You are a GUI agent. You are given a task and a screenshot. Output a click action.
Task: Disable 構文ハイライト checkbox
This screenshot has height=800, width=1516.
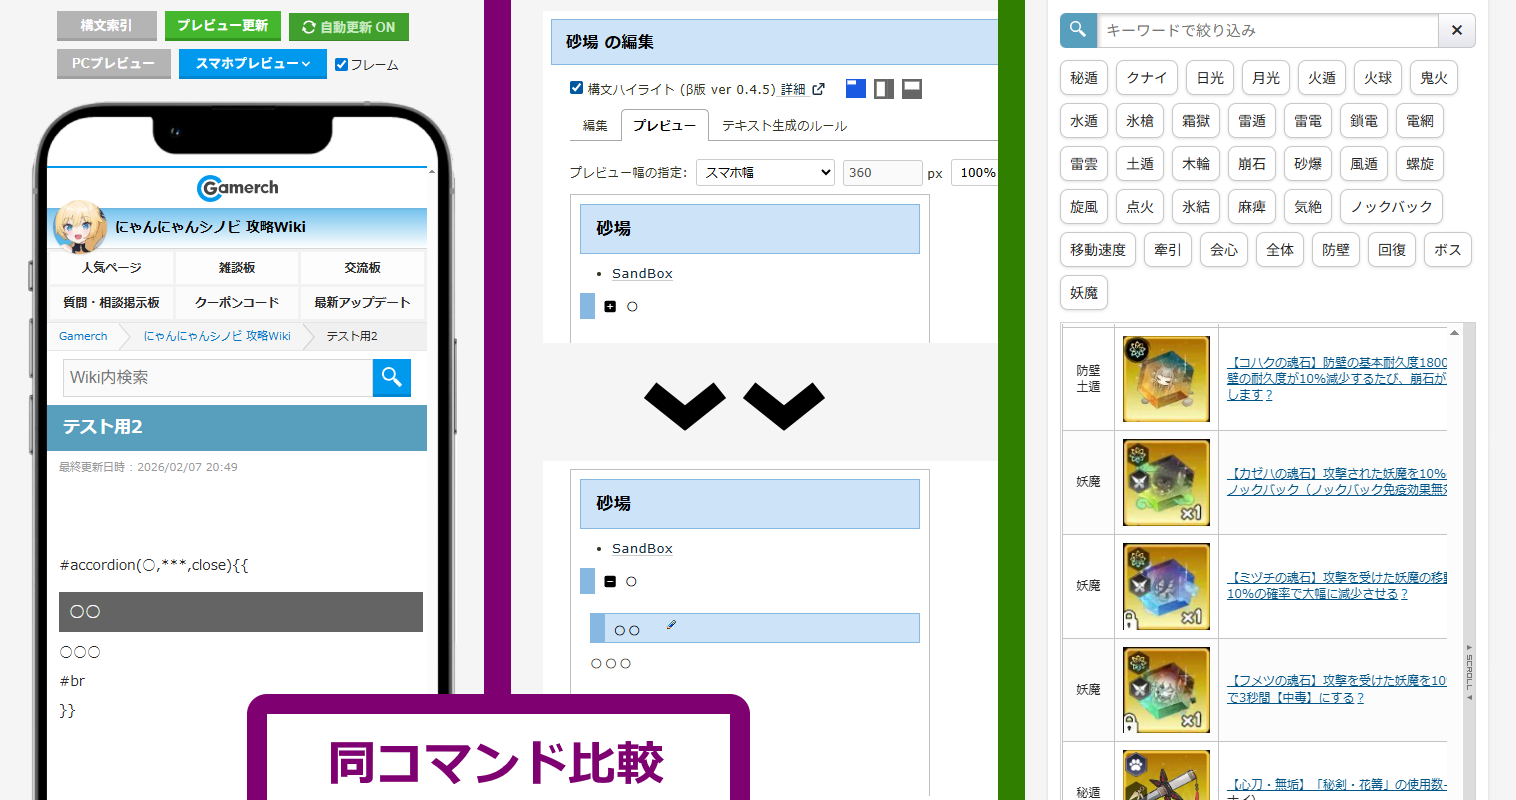(576, 88)
